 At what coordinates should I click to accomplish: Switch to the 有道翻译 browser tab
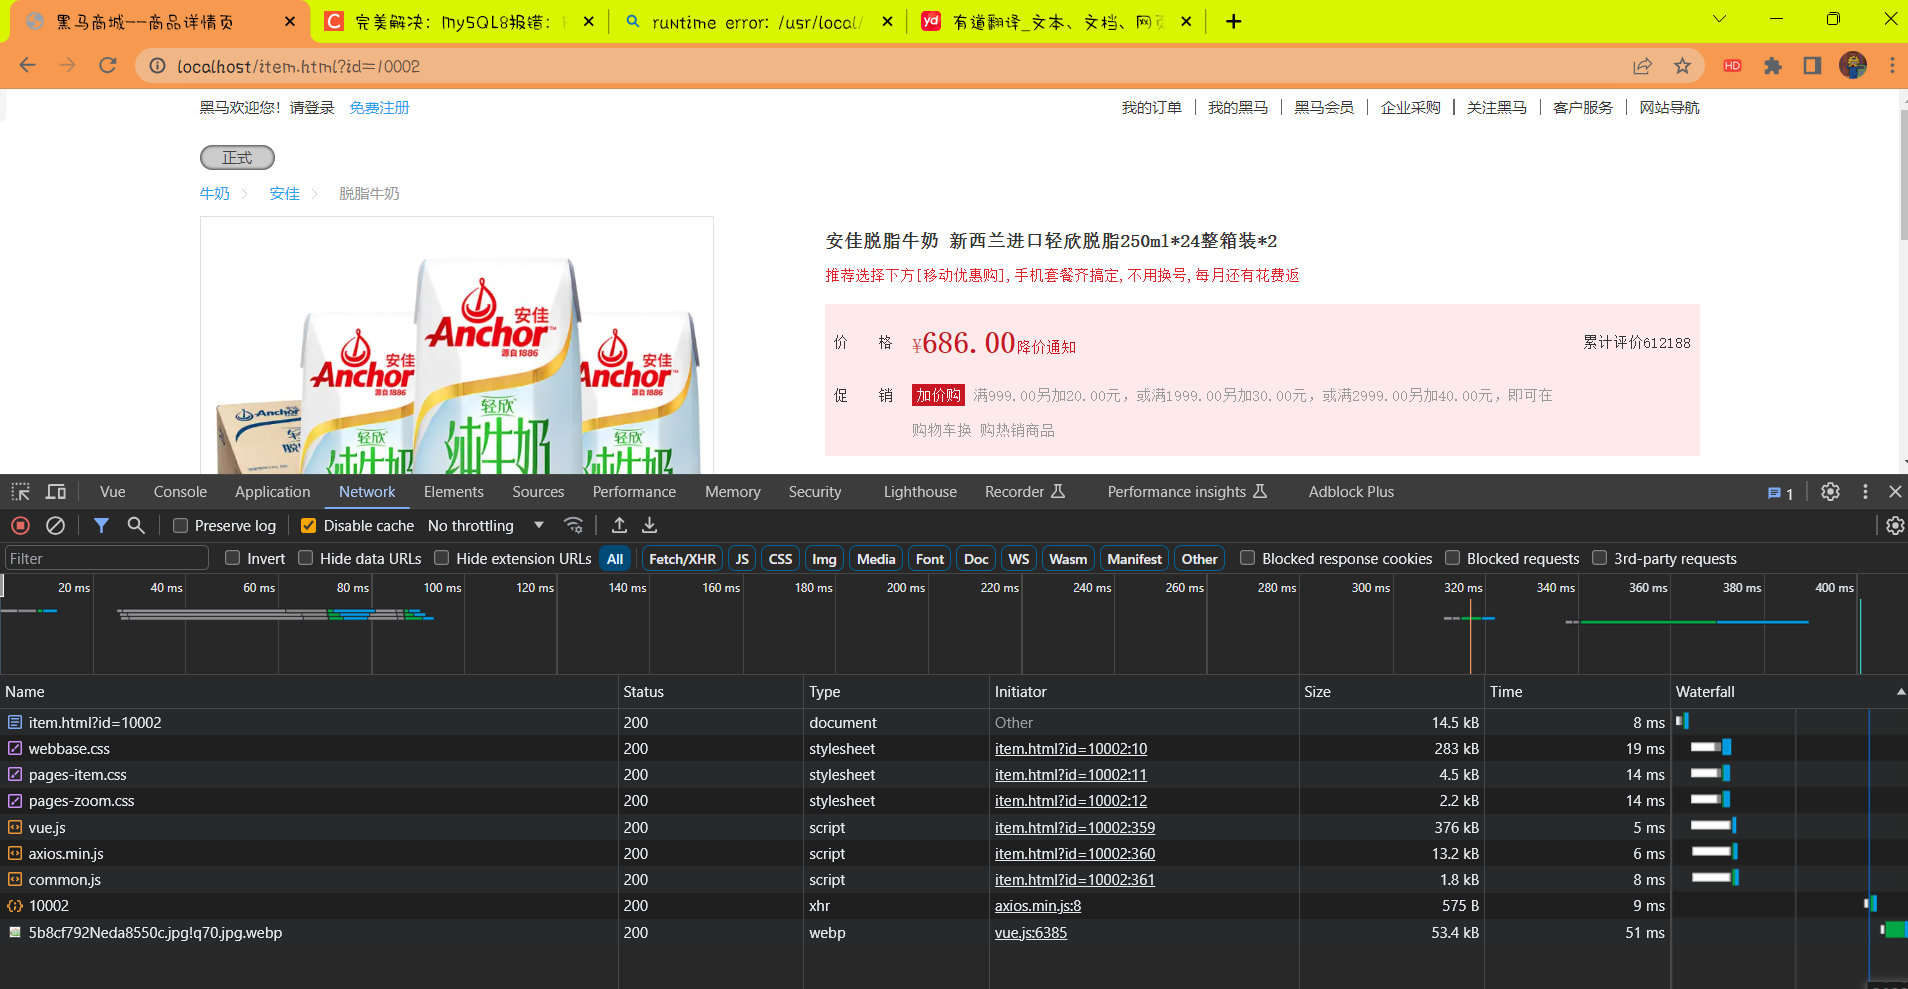coord(1058,22)
